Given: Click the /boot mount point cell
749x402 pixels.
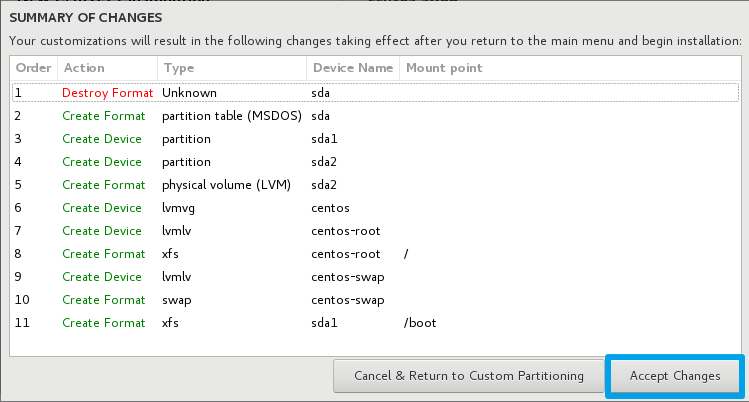Looking at the screenshot, I should tap(420, 322).
